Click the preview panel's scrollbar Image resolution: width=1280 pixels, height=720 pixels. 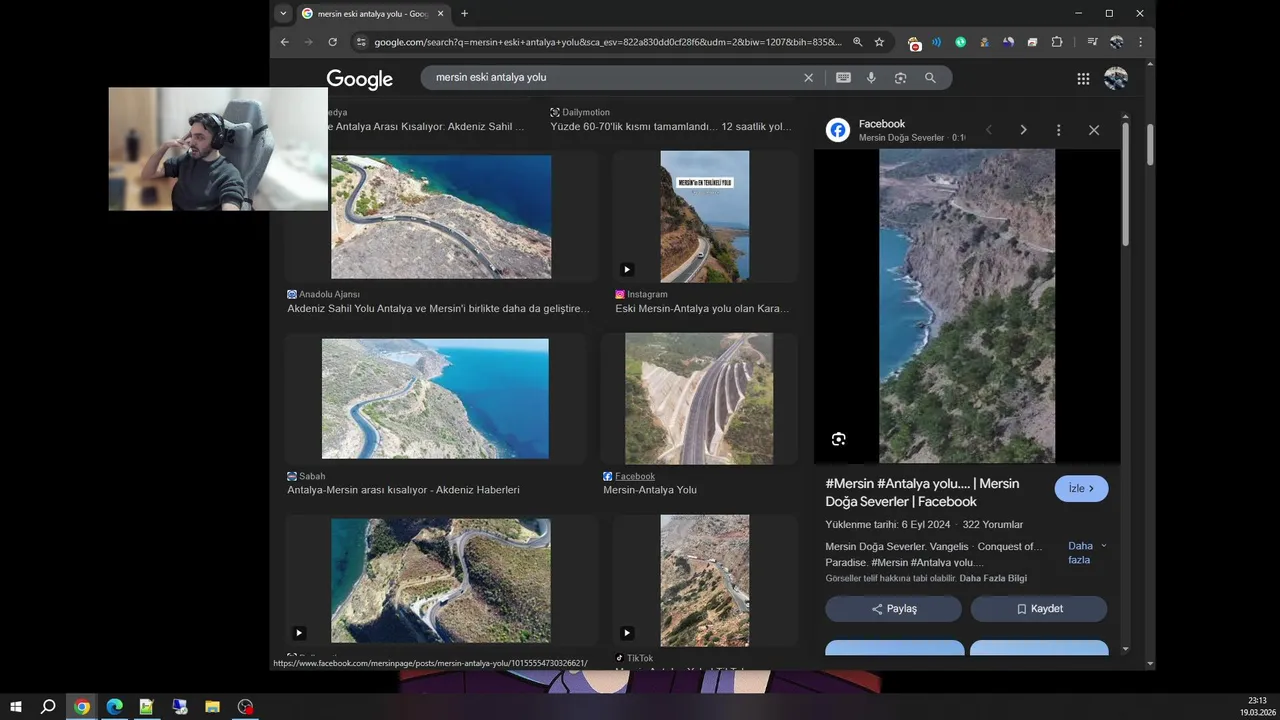[x=1125, y=185]
